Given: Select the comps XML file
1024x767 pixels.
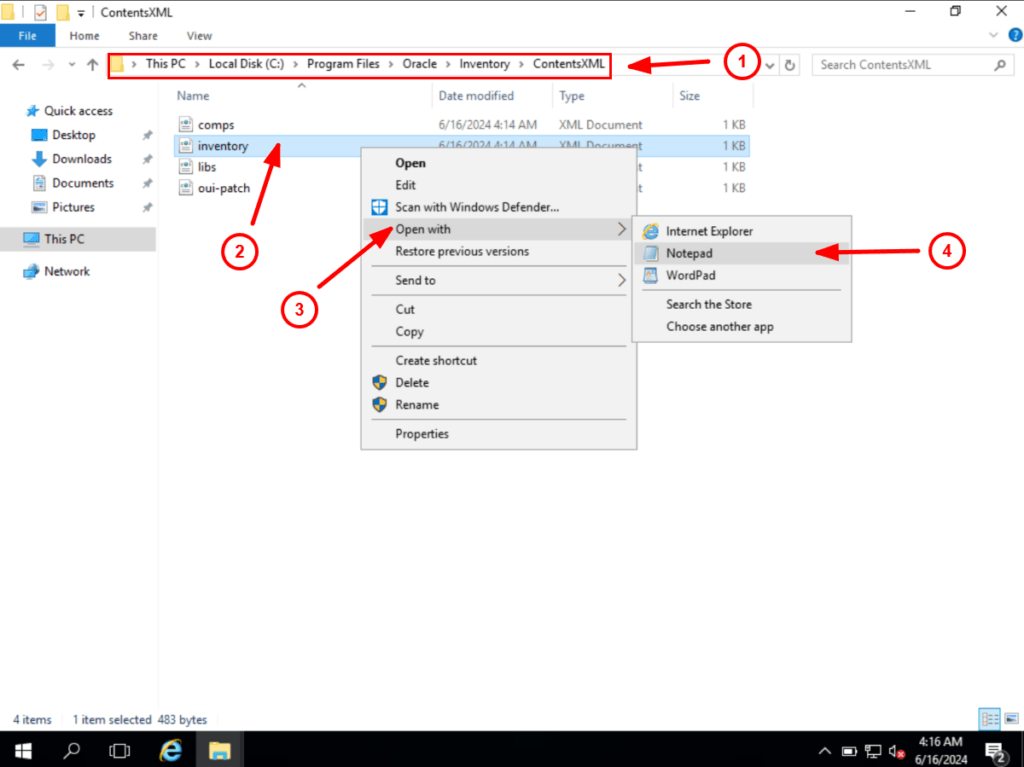Looking at the screenshot, I should pyautogui.click(x=216, y=125).
